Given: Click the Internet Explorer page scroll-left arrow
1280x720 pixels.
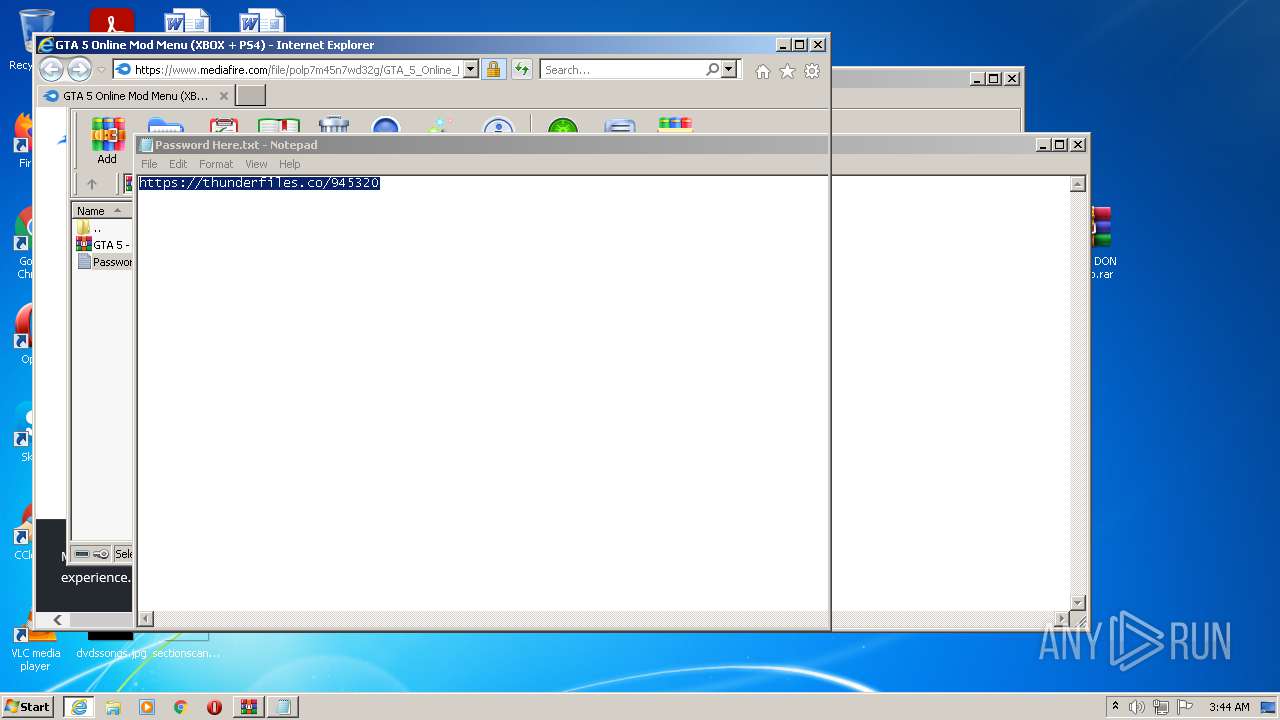Looking at the screenshot, I should click(57, 620).
